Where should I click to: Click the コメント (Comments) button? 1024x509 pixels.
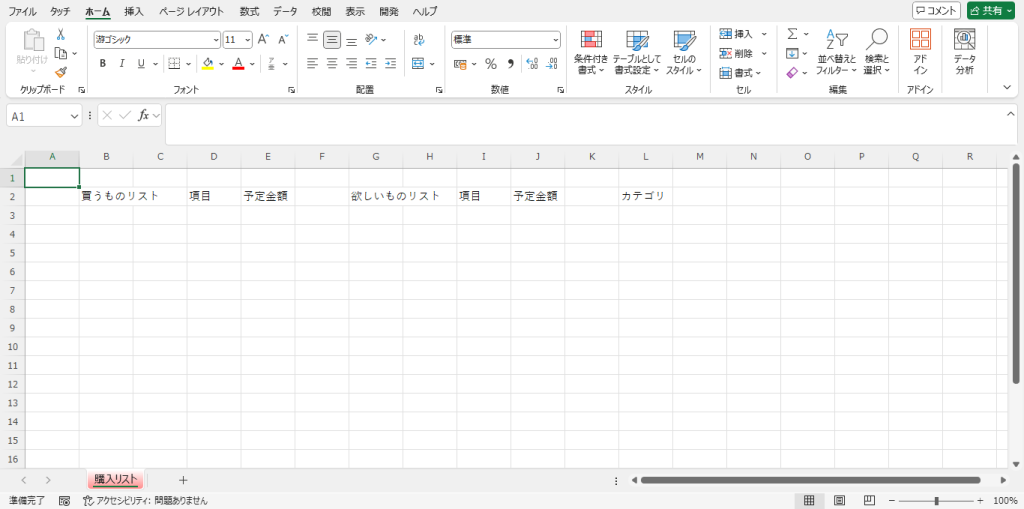click(x=936, y=11)
